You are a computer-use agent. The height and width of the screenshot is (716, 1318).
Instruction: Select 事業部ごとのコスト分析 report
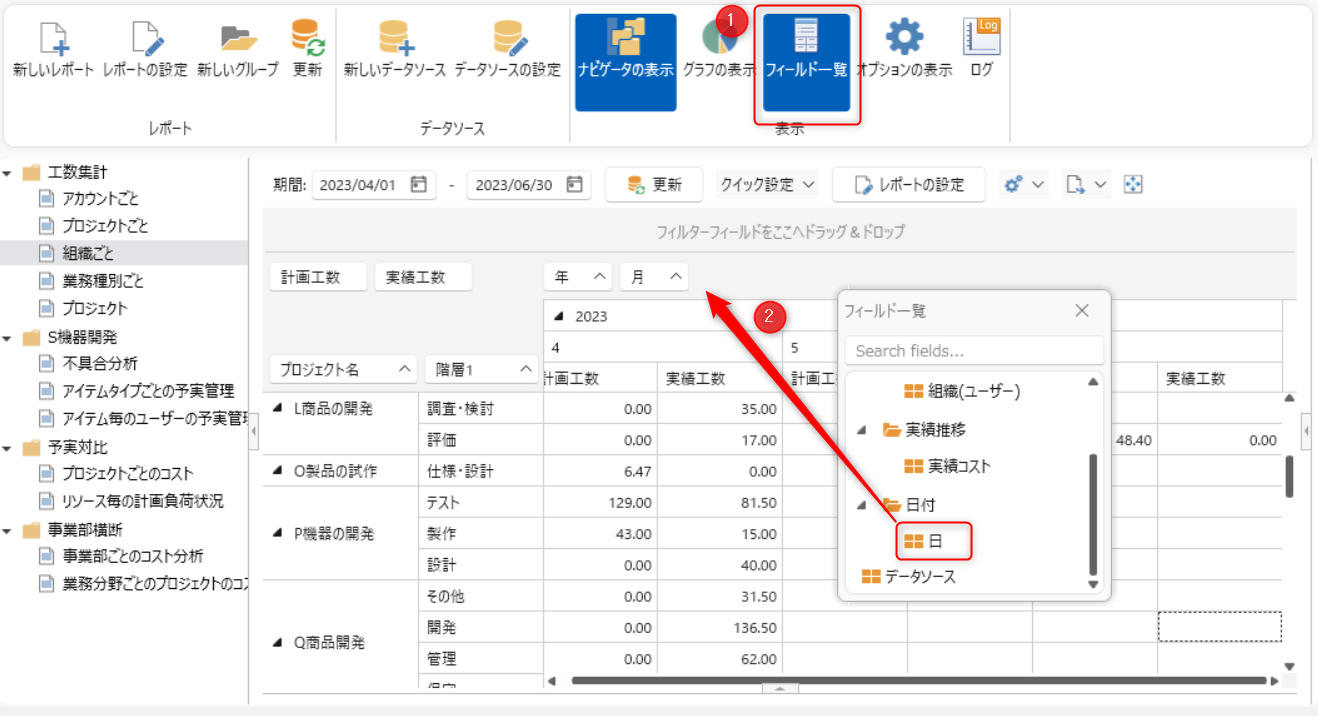pos(132,556)
